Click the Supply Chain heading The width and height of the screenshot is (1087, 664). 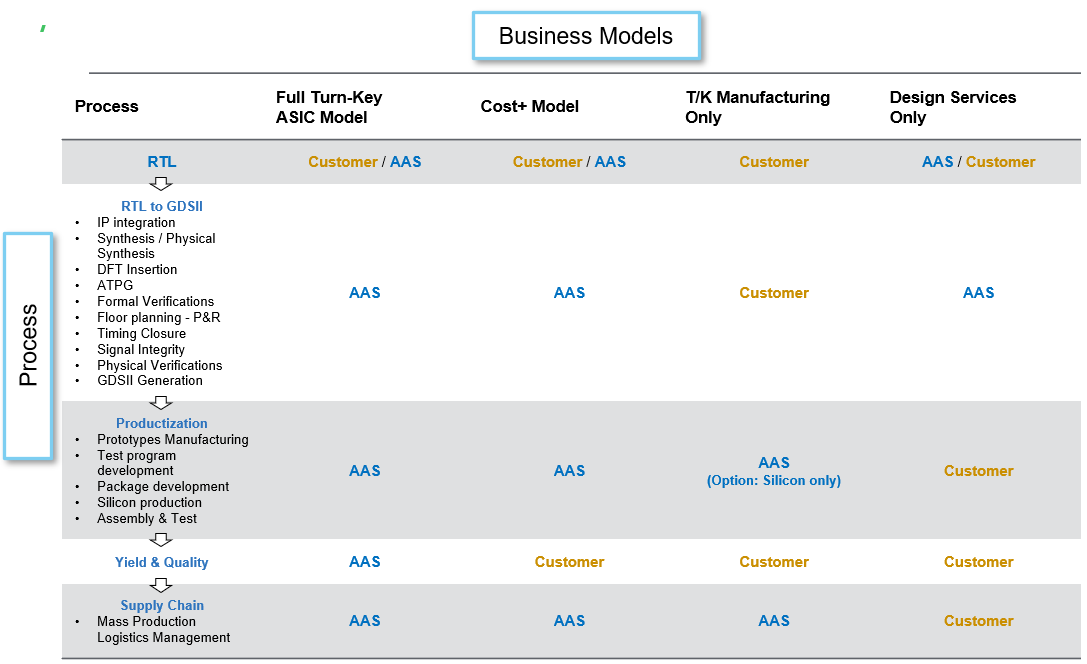point(162,605)
